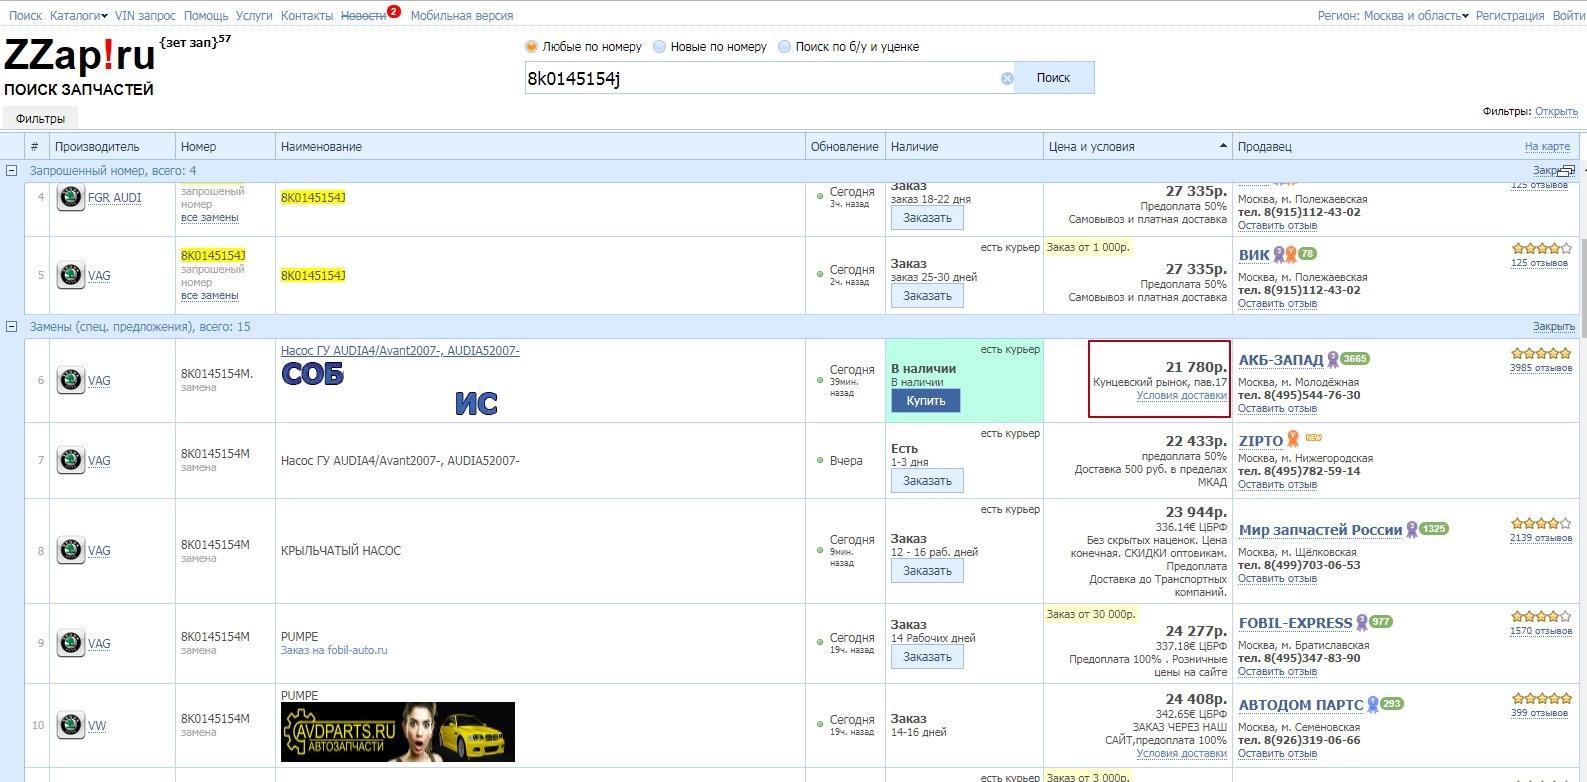Image resolution: width=1587 pixels, height=782 pixels.
Task: Open the Мобильная версия link
Action: (462, 16)
